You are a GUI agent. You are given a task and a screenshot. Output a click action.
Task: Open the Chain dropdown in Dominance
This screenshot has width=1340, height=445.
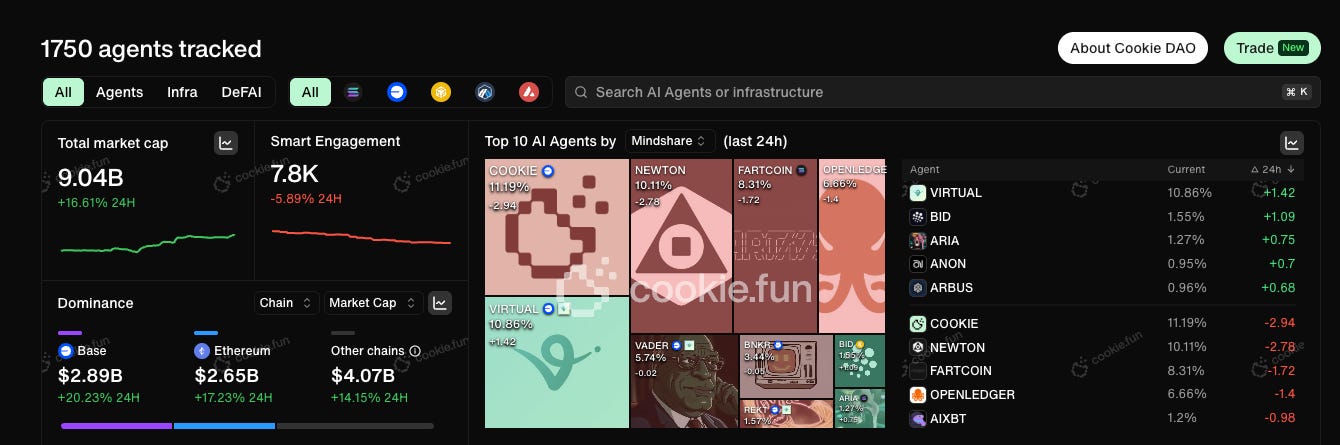[286, 302]
